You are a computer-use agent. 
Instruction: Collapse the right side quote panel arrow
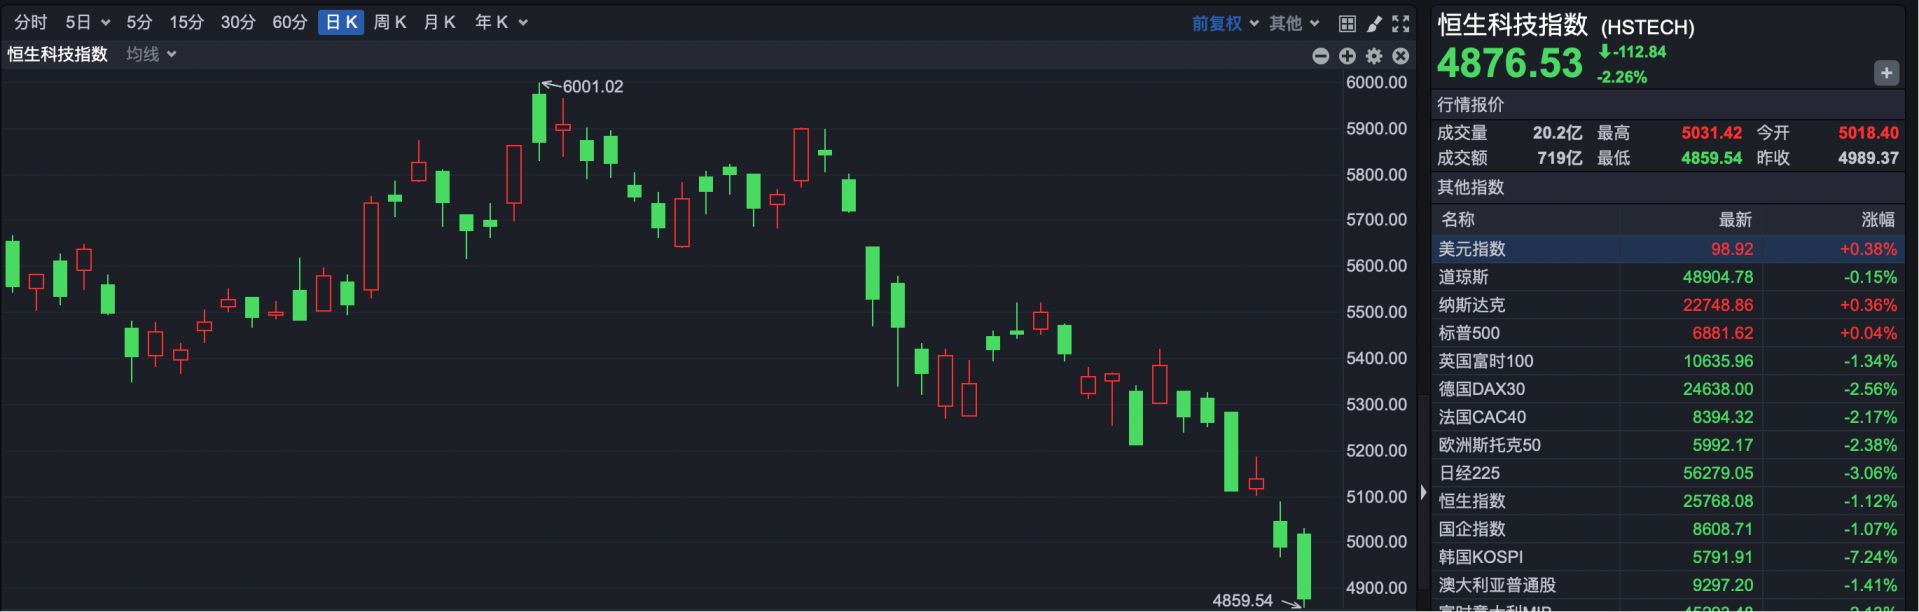(x=1423, y=492)
